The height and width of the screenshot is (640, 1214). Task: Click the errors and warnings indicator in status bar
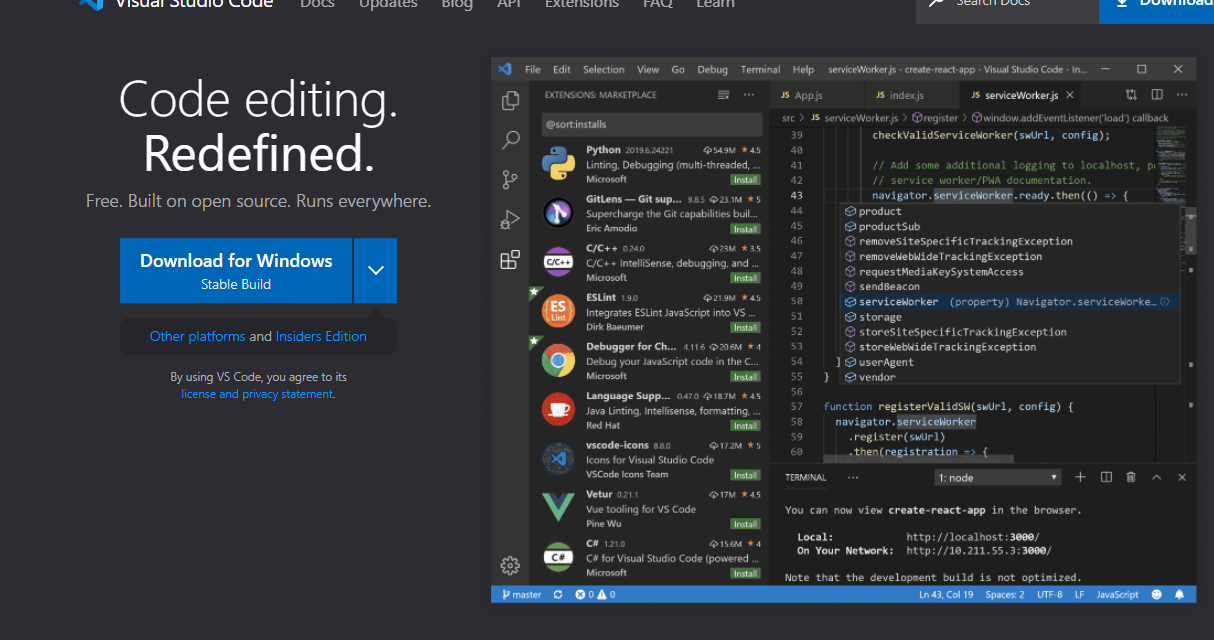pos(595,594)
